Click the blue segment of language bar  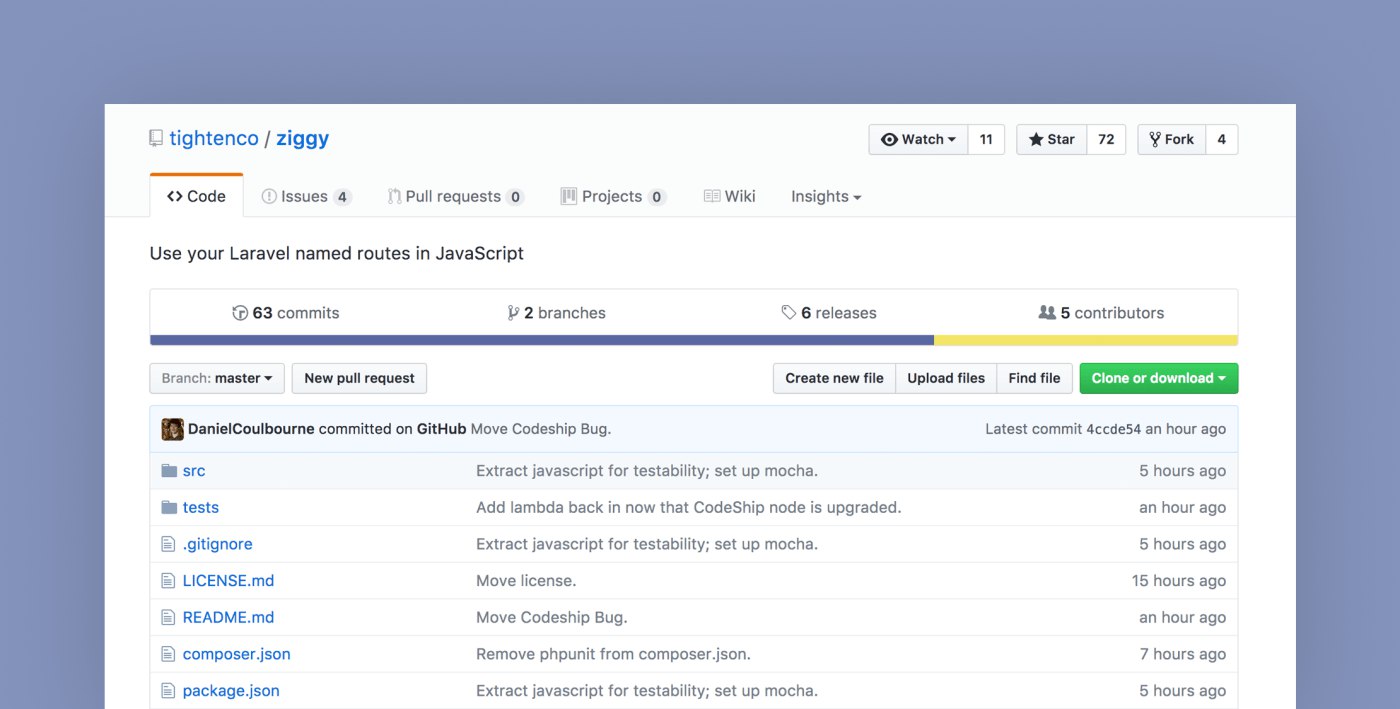tap(542, 340)
